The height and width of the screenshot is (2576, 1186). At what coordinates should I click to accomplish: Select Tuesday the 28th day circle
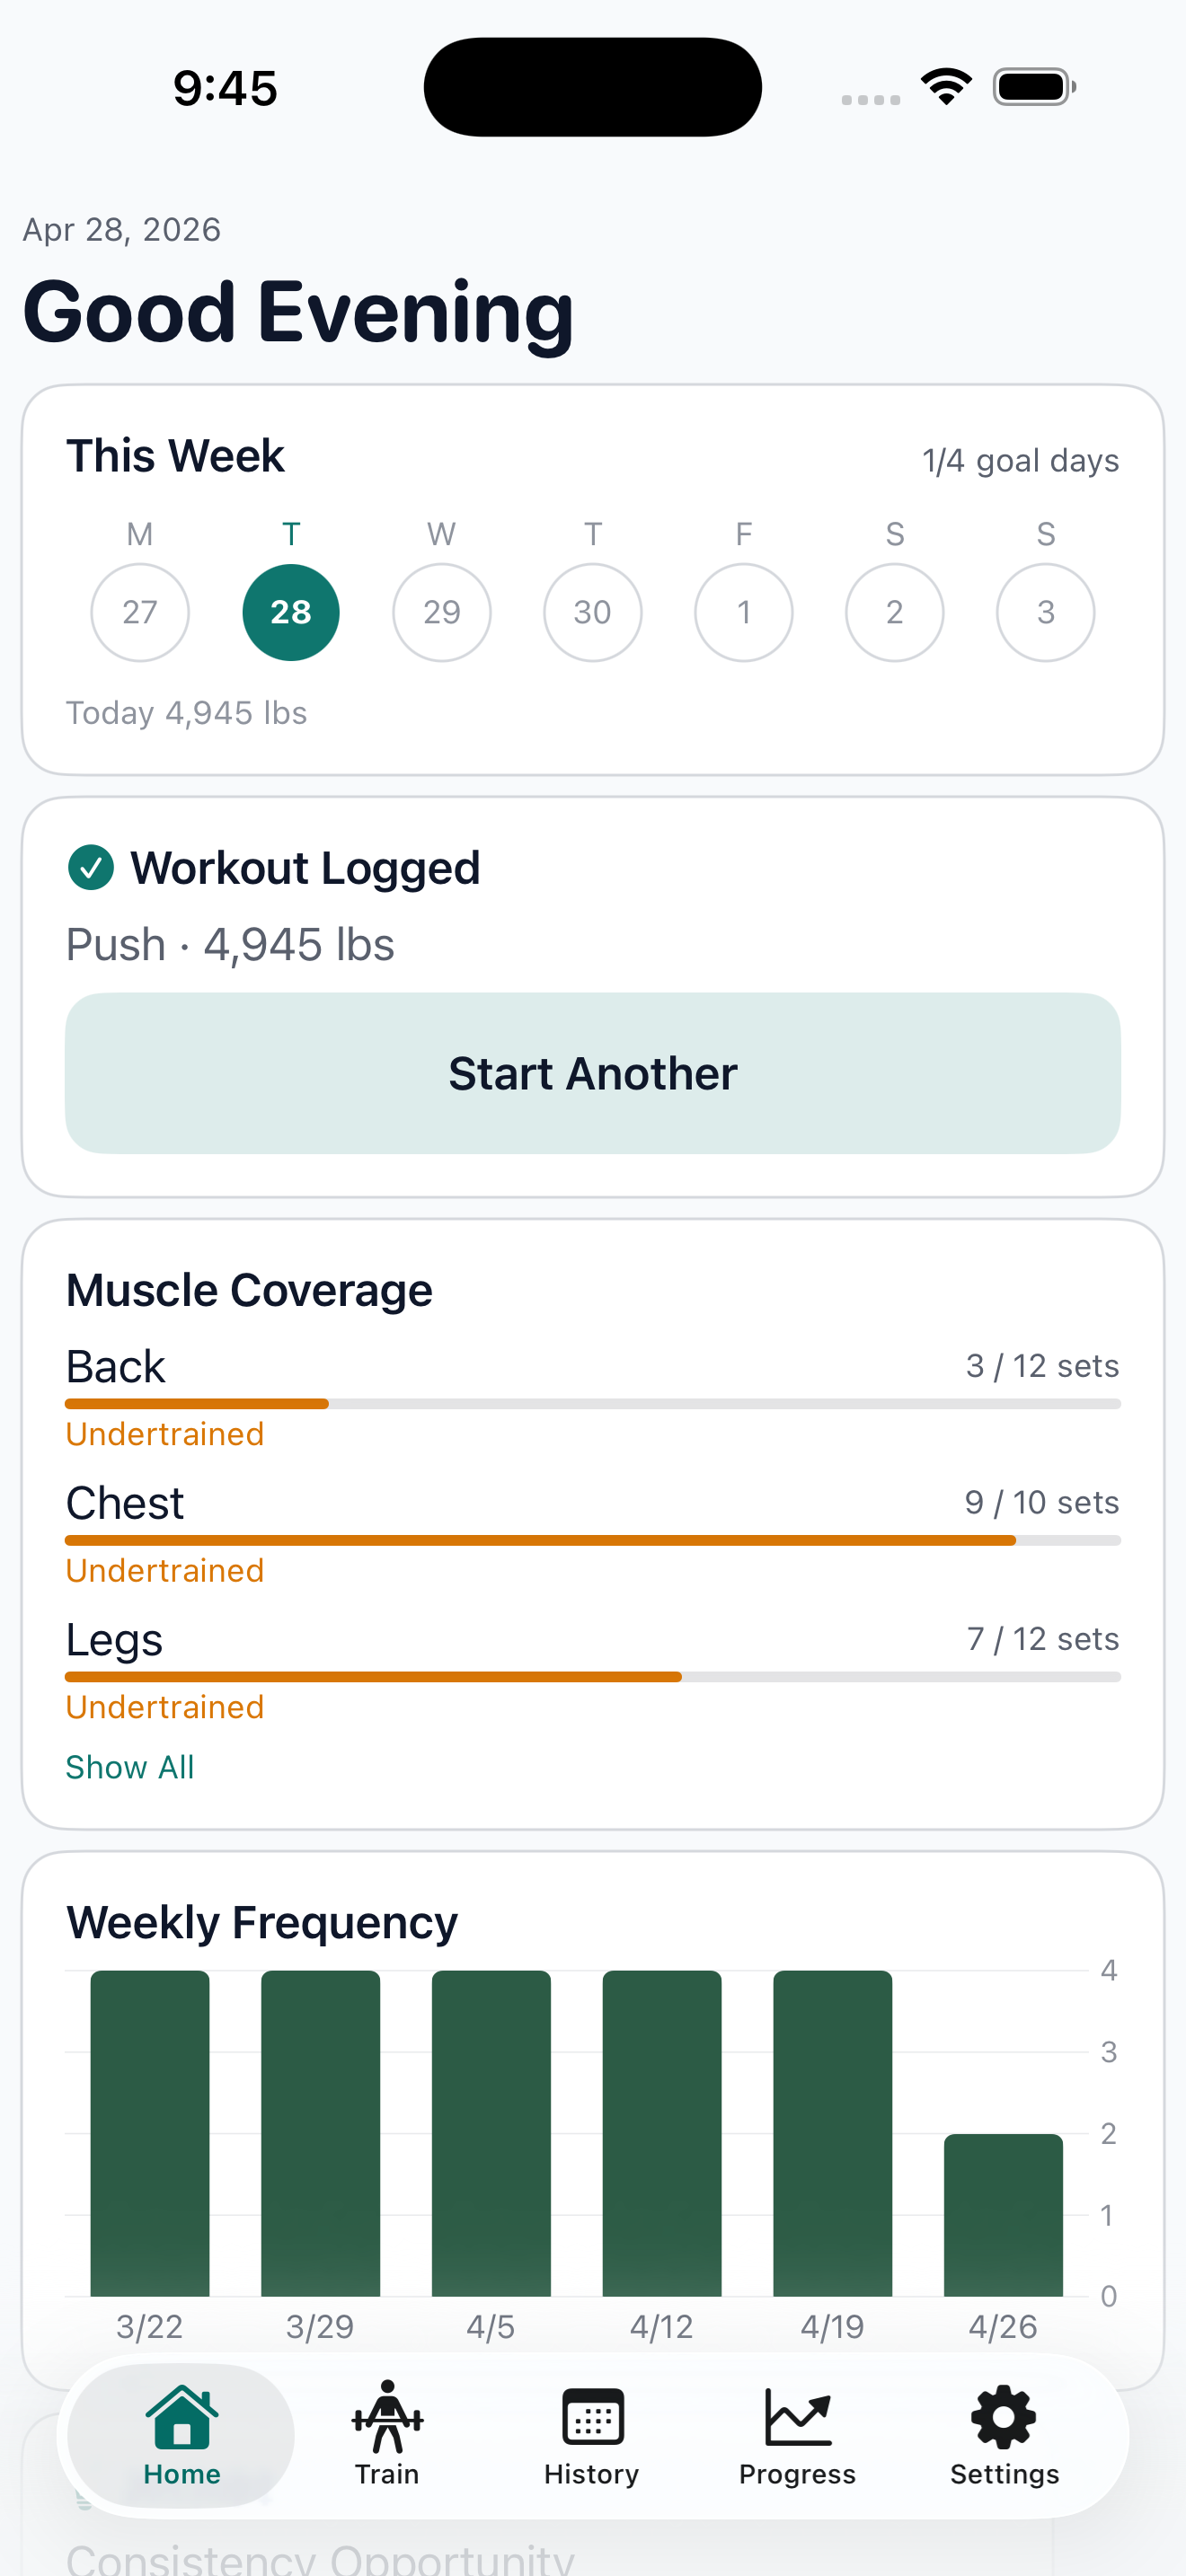coord(291,612)
